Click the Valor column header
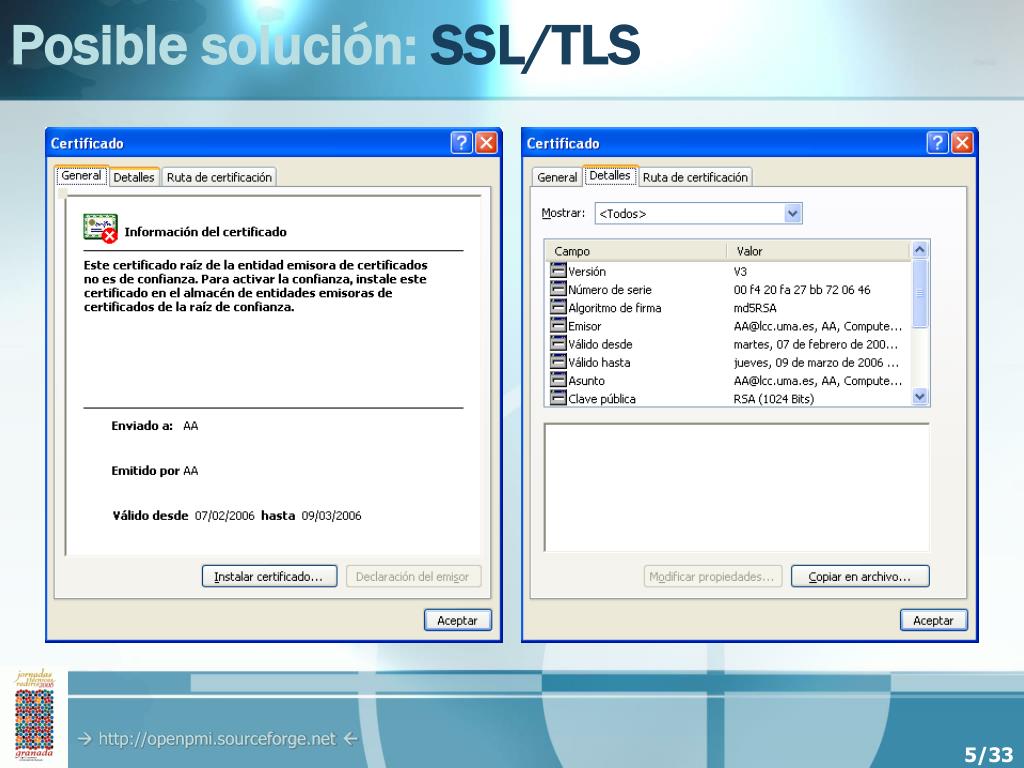The image size is (1024, 768). 818,251
